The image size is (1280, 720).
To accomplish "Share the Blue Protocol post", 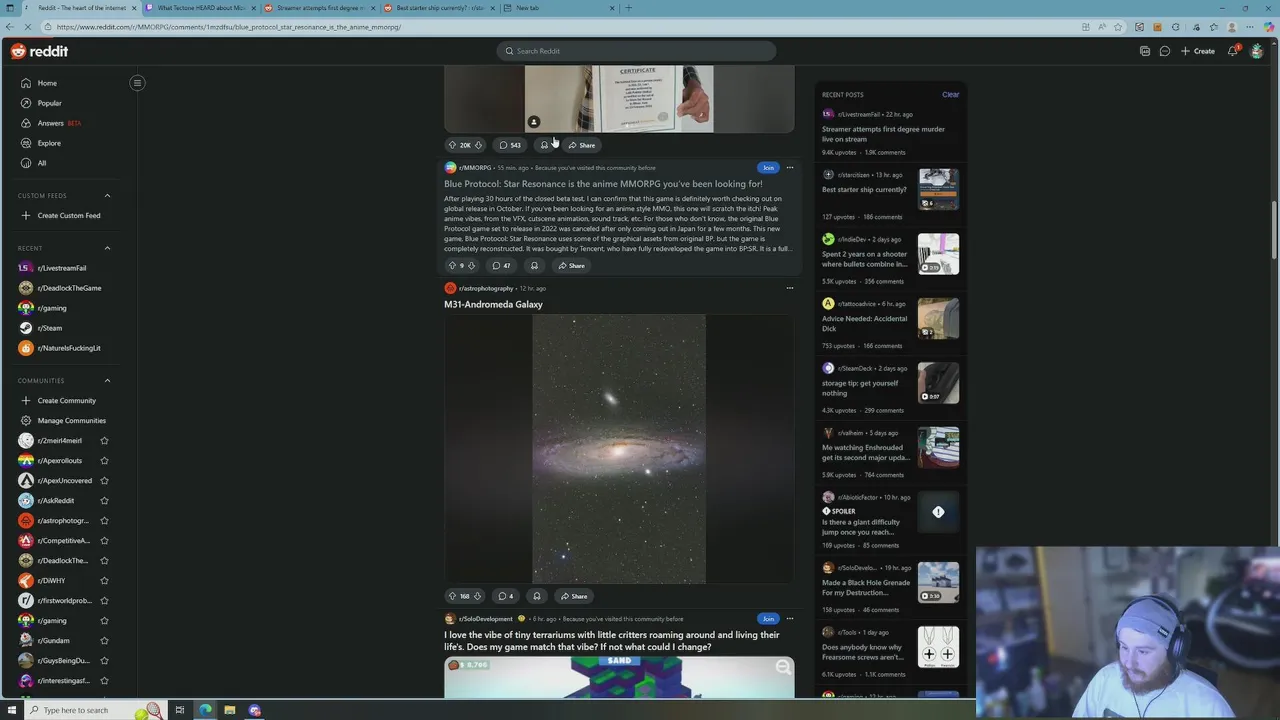I will coord(572,266).
